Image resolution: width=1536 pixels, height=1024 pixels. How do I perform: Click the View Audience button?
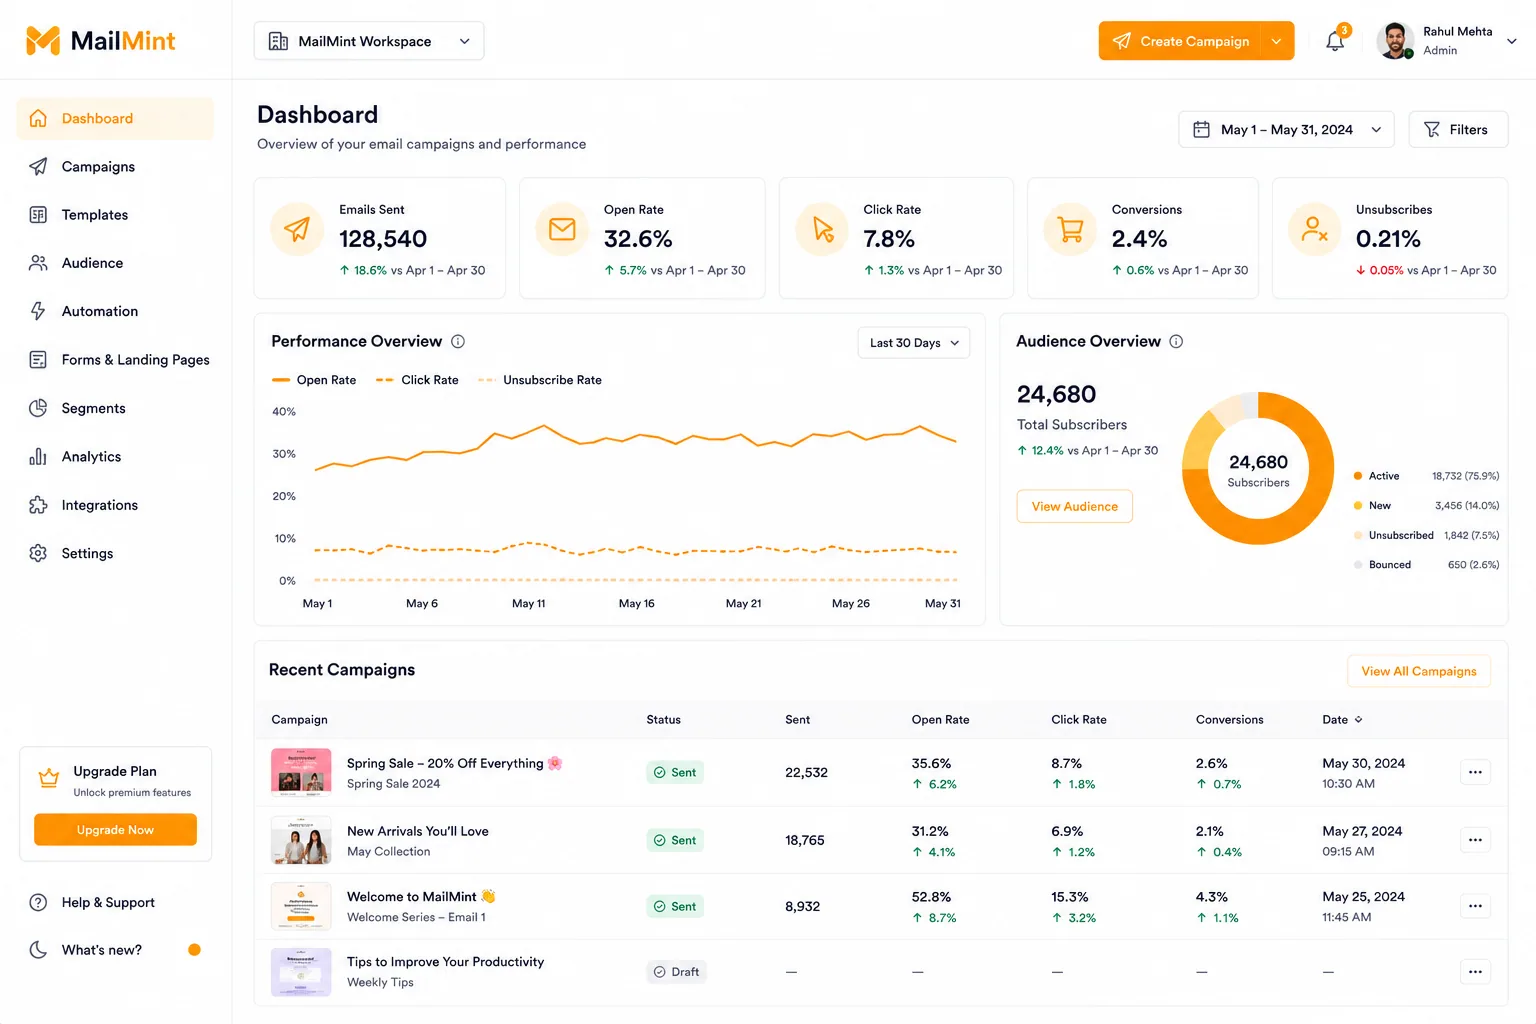pyautogui.click(x=1075, y=506)
